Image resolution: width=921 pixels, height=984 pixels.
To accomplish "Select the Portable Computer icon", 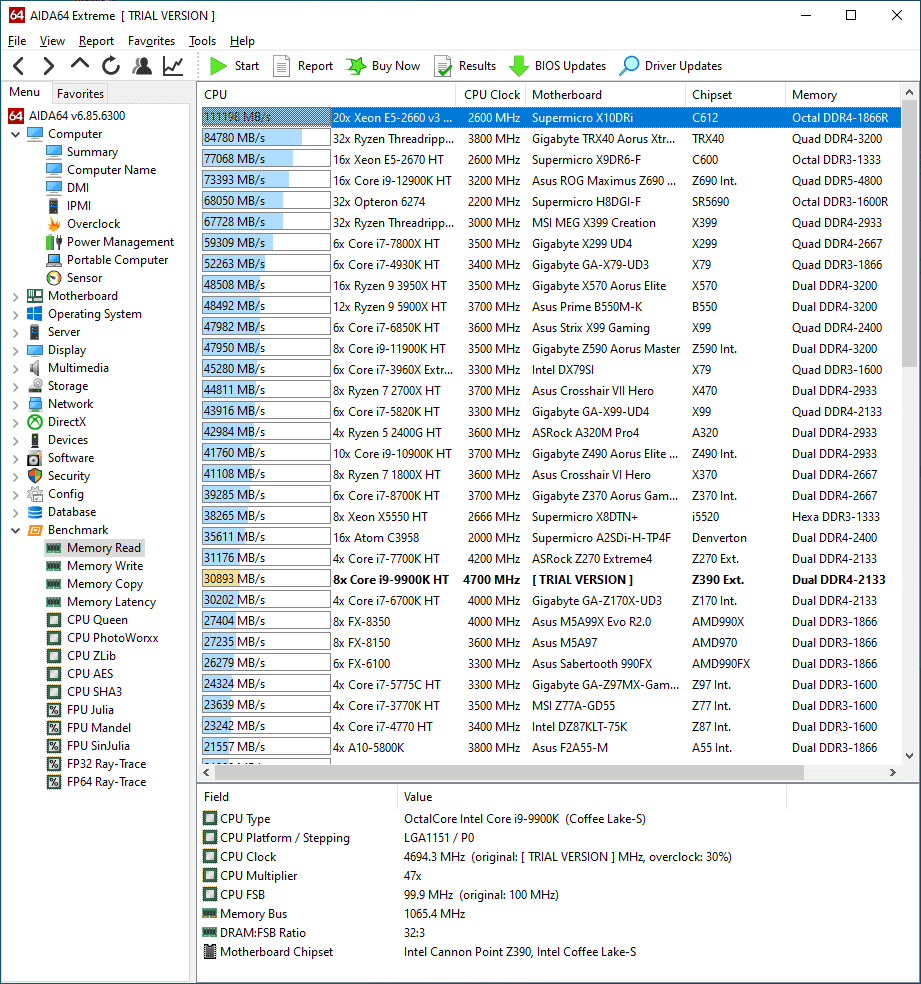I will [55, 260].
